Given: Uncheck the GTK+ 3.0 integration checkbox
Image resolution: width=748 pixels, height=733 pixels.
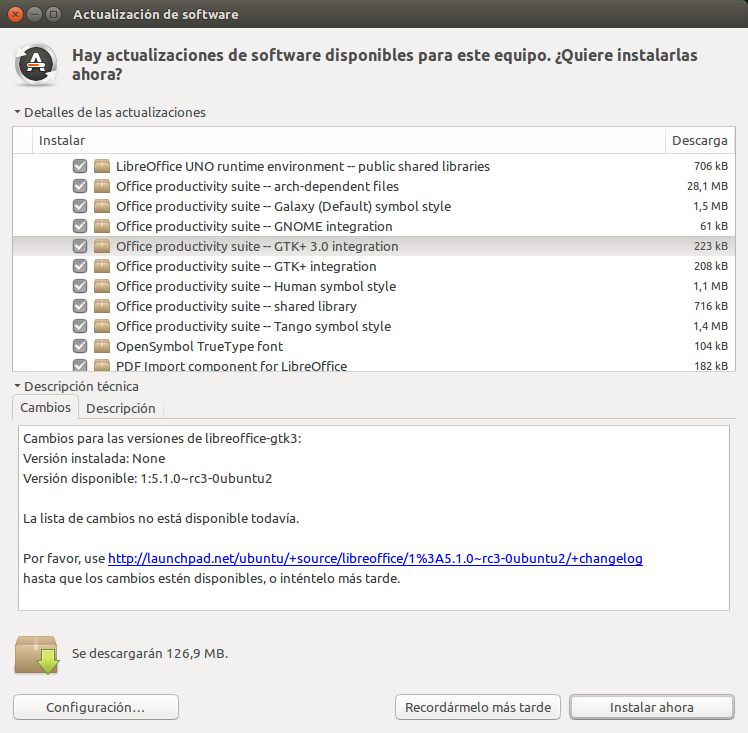Looking at the screenshot, I should point(80,246).
